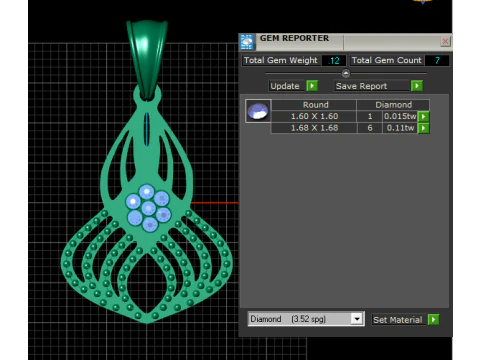This screenshot has width=480, height=360.
Task: Click green arrow next to Update
Action: (x=312, y=86)
